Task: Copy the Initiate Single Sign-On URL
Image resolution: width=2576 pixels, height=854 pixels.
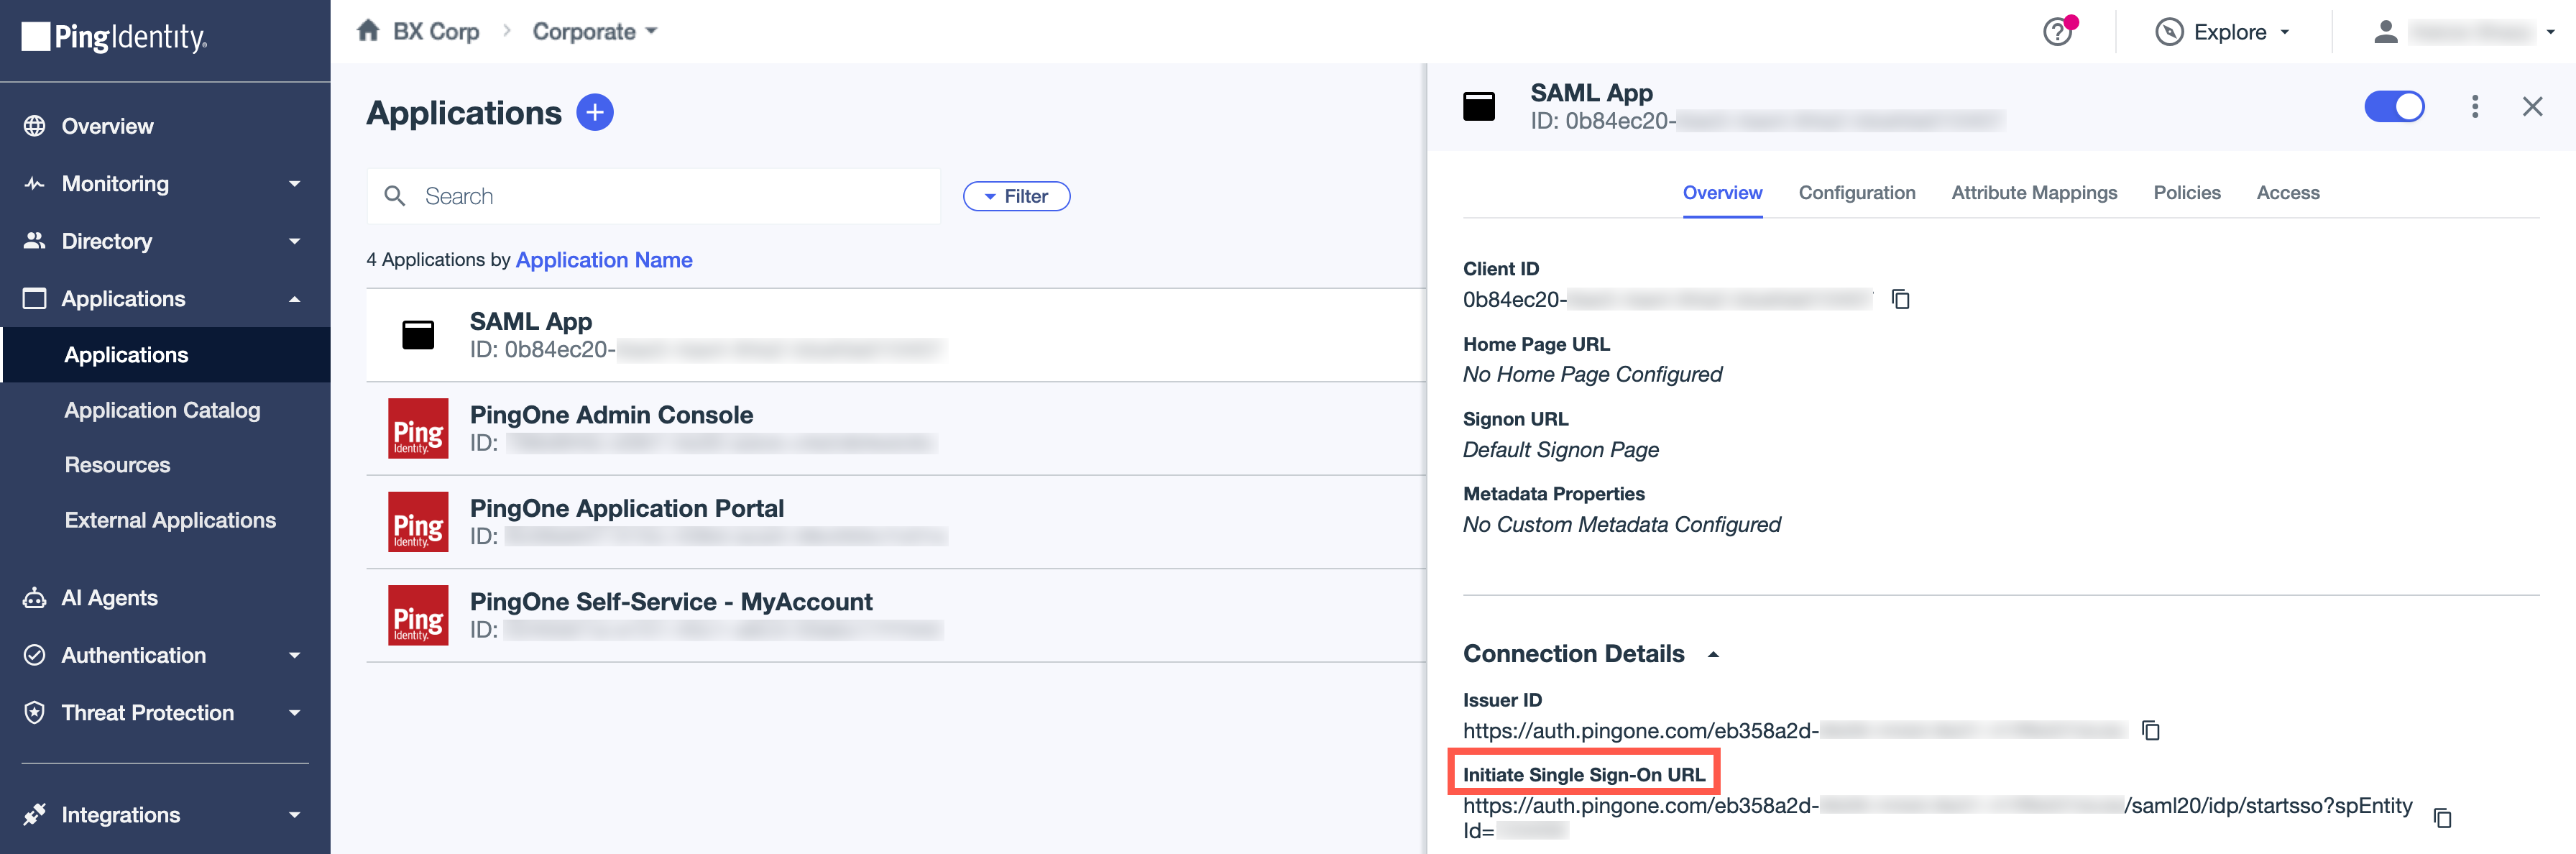Action: click(2442, 818)
